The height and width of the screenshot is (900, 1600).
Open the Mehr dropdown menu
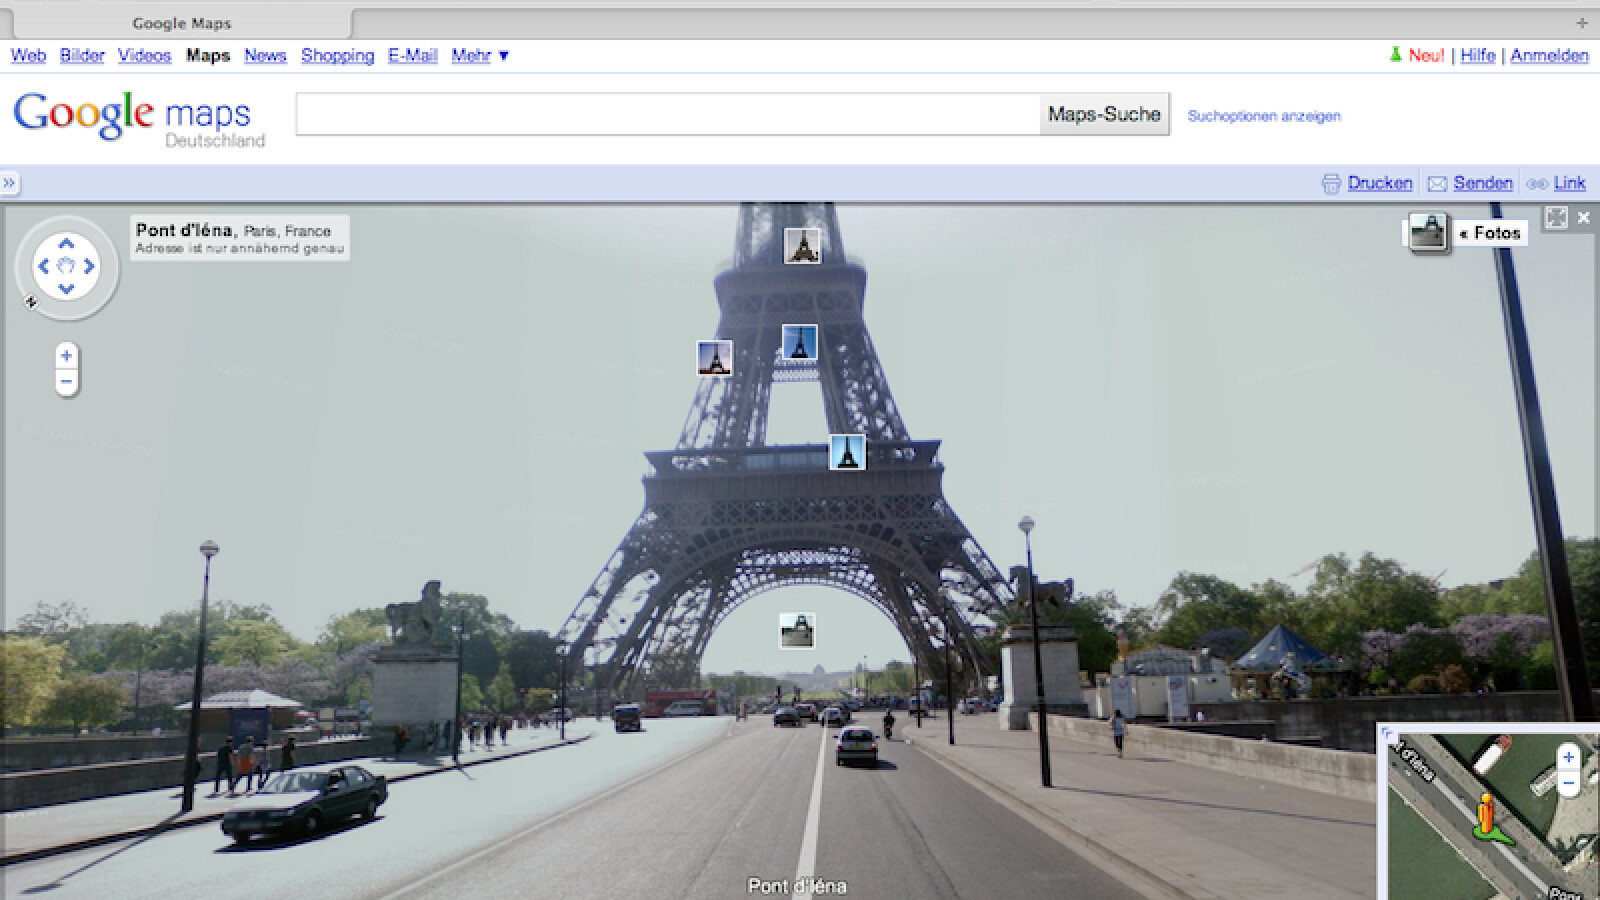(x=480, y=56)
